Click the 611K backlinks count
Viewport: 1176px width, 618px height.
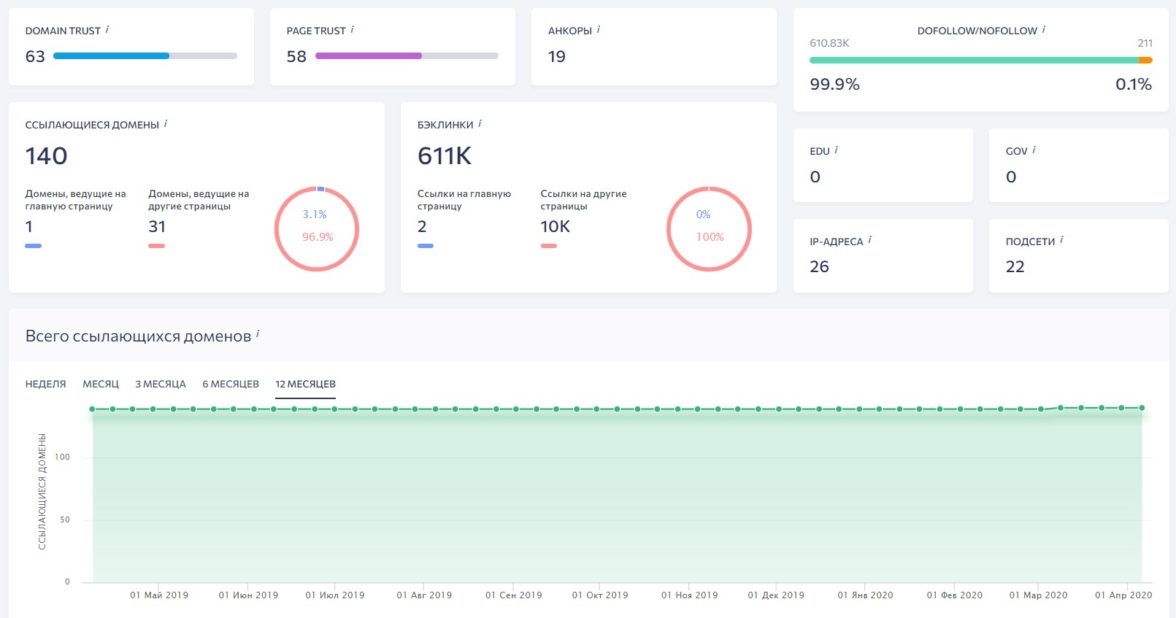(444, 156)
